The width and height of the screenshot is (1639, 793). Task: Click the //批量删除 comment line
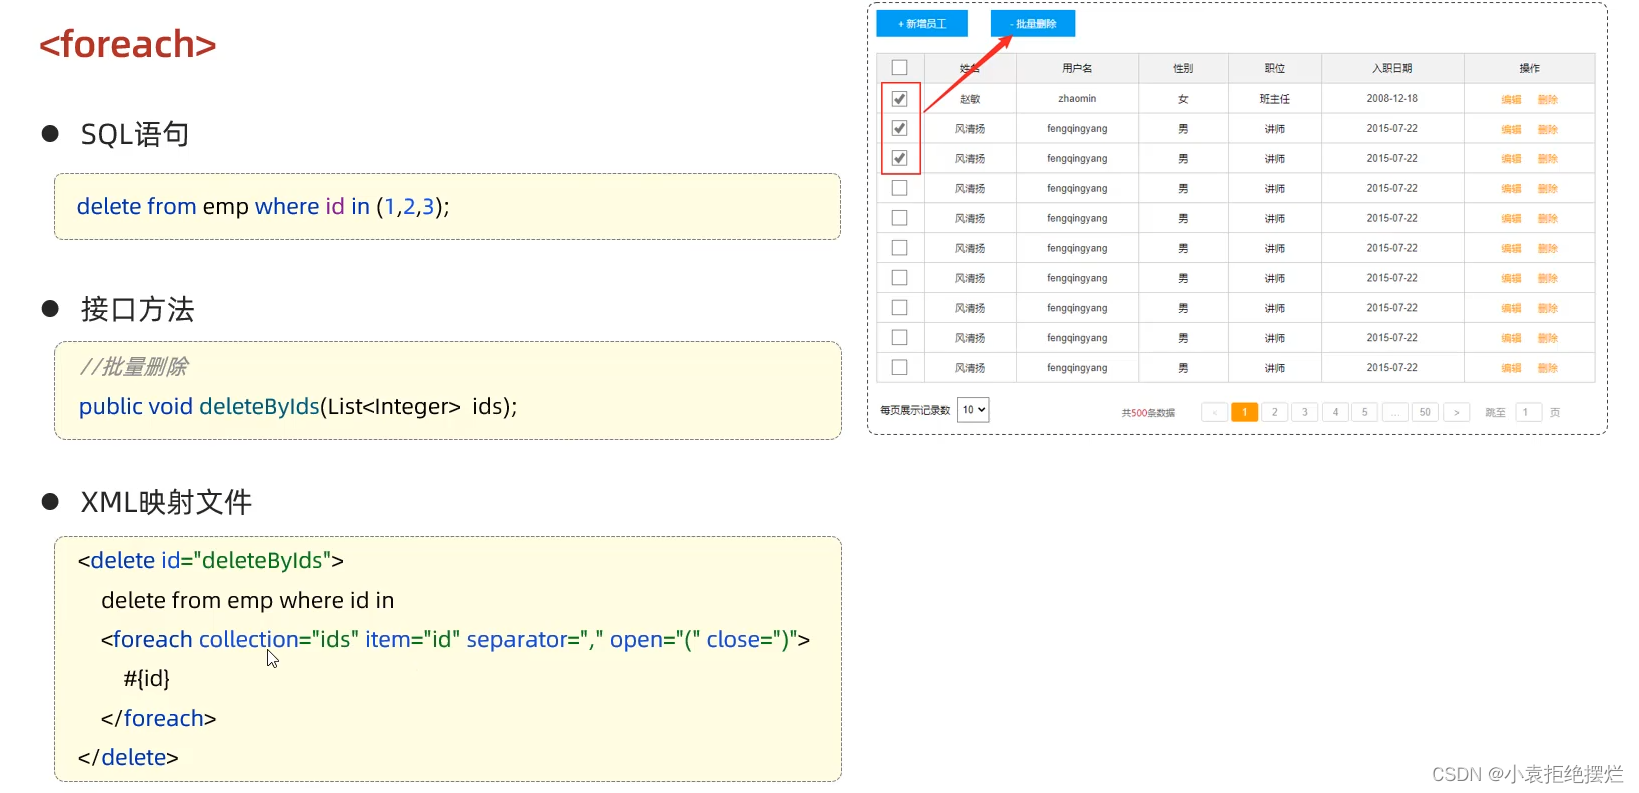133,367
